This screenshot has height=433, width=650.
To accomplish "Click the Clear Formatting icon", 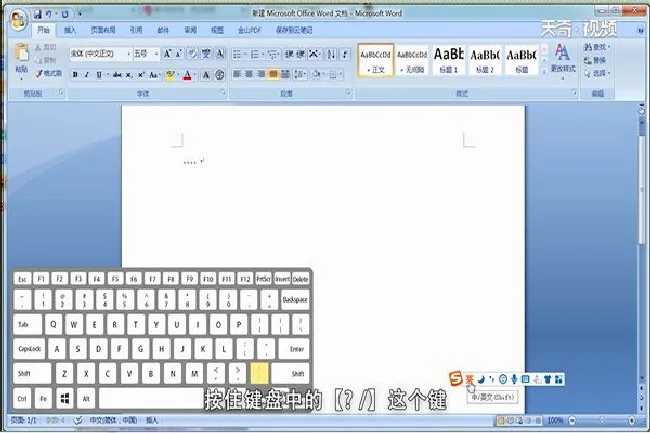I will [192, 54].
